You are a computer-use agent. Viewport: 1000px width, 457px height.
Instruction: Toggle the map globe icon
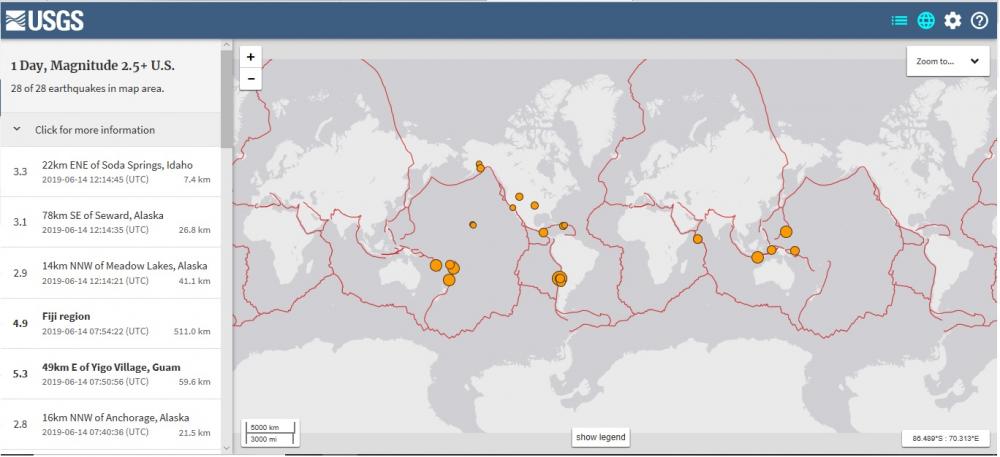coord(926,21)
